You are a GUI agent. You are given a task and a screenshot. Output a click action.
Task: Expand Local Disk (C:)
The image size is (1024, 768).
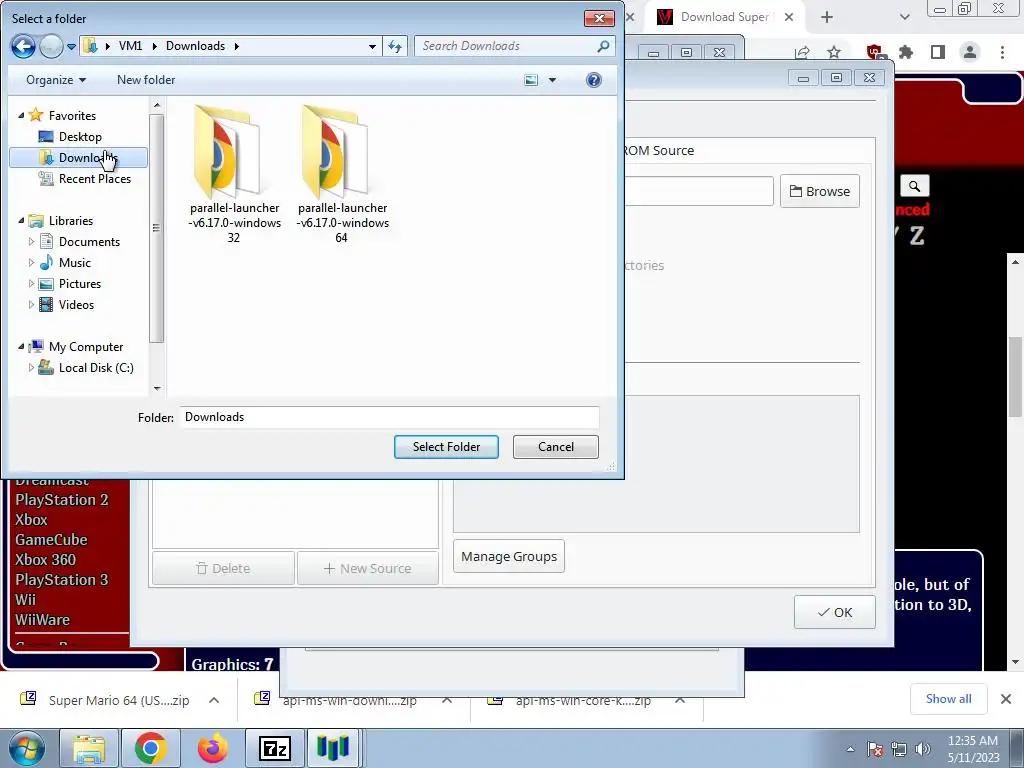(x=31, y=368)
